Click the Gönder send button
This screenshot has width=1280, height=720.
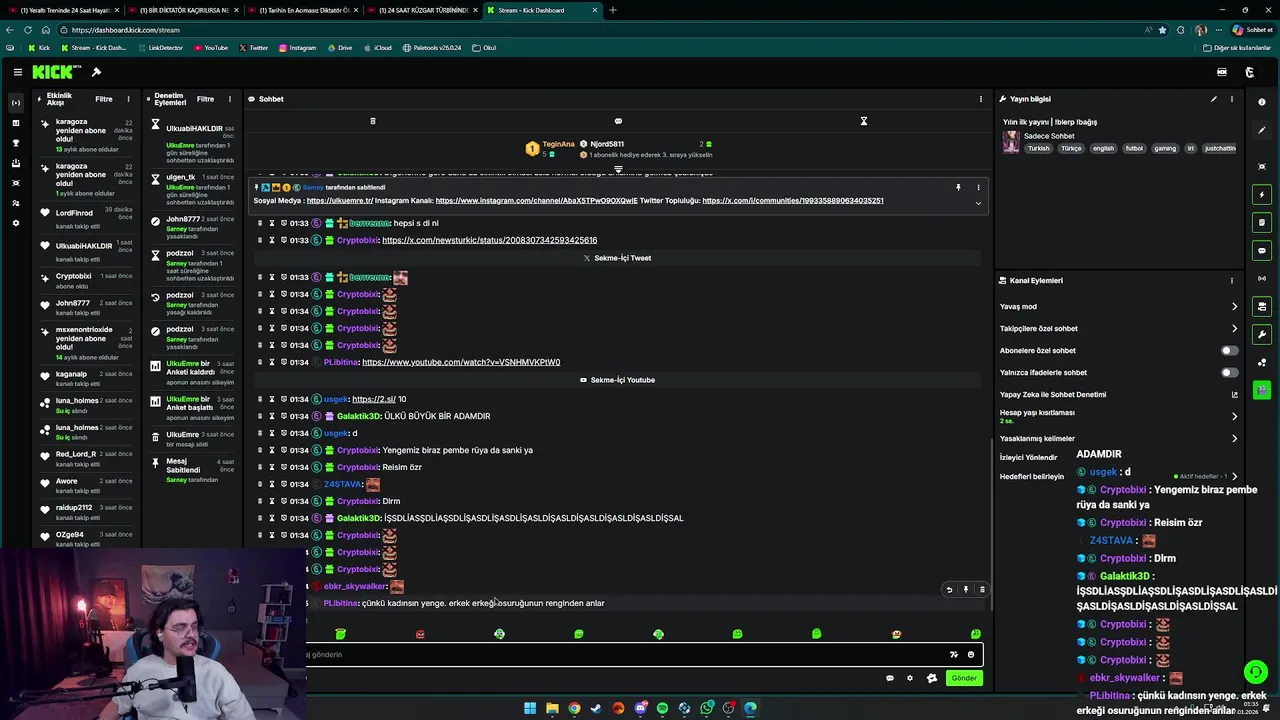pyautogui.click(x=964, y=678)
